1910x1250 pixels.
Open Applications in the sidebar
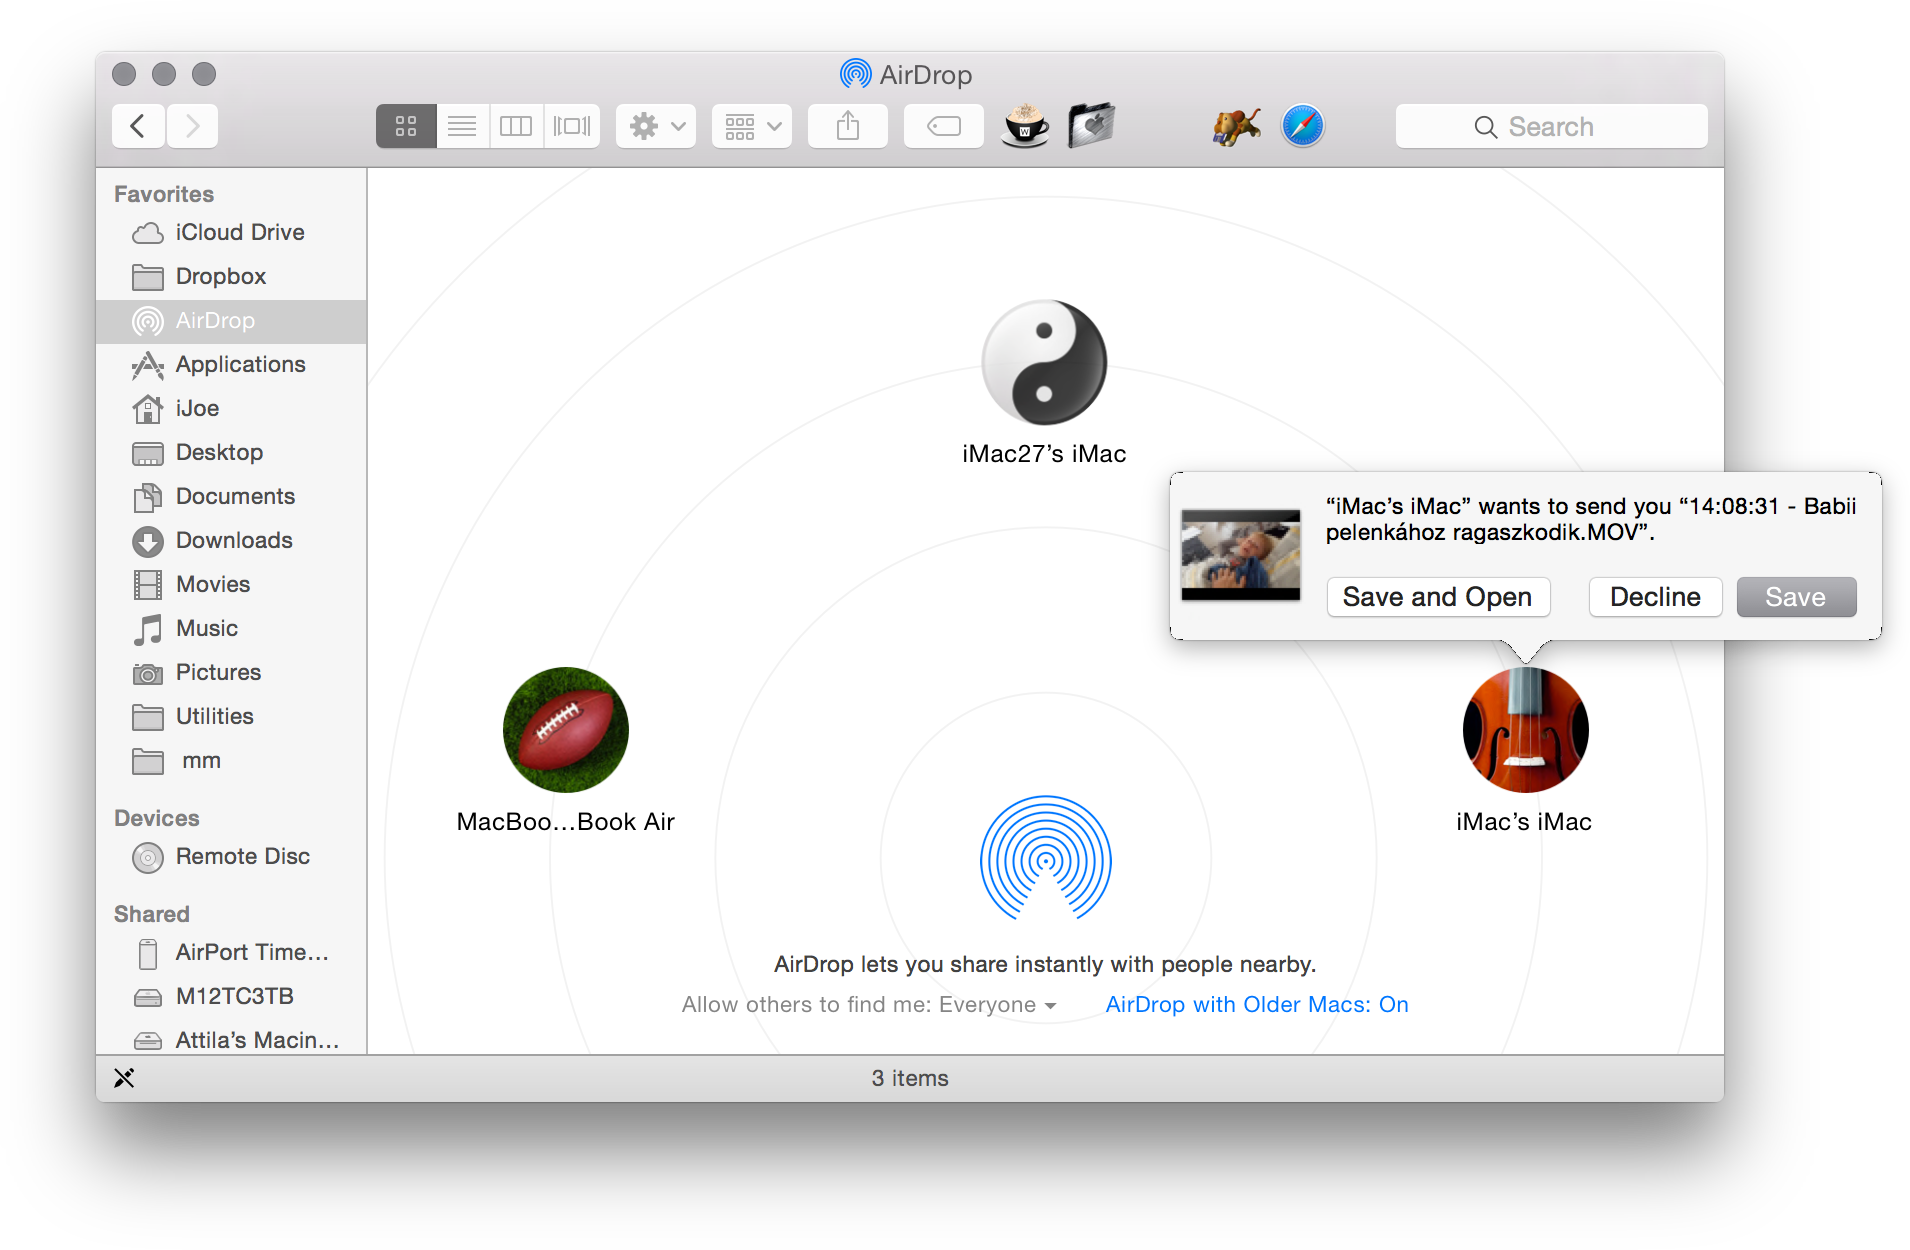[x=231, y=364]
